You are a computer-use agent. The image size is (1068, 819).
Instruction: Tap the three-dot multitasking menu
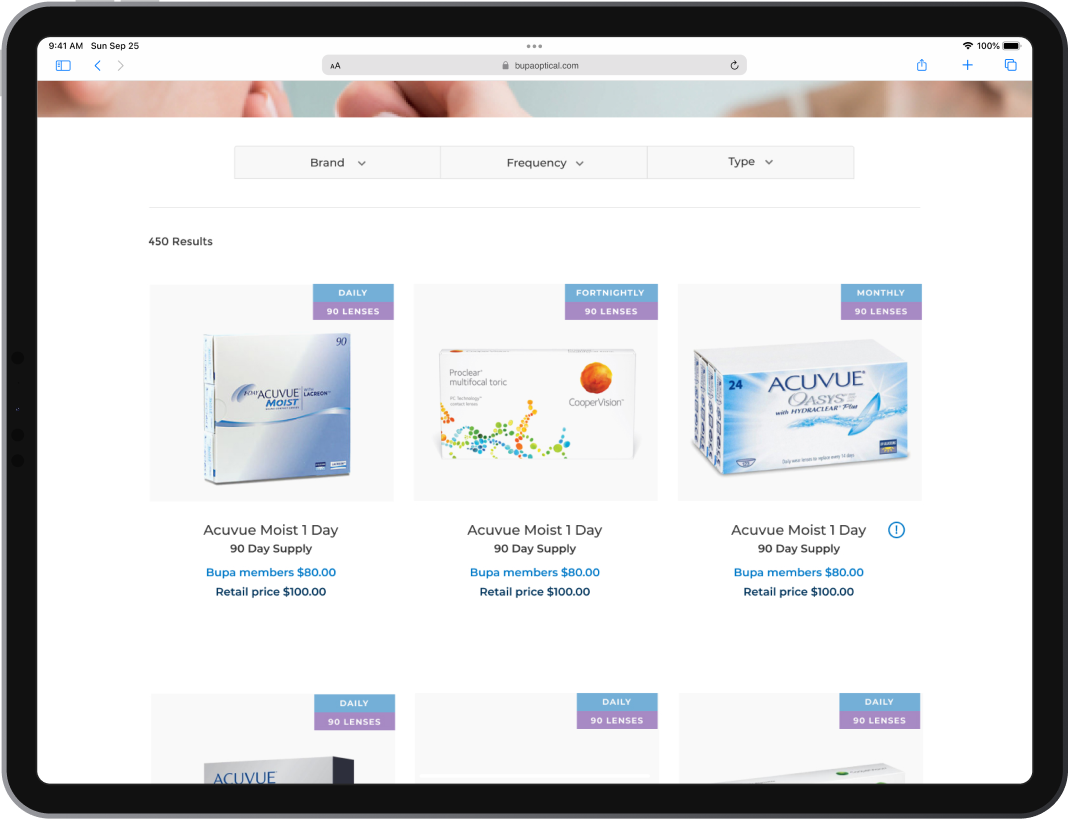coord(535,46)
